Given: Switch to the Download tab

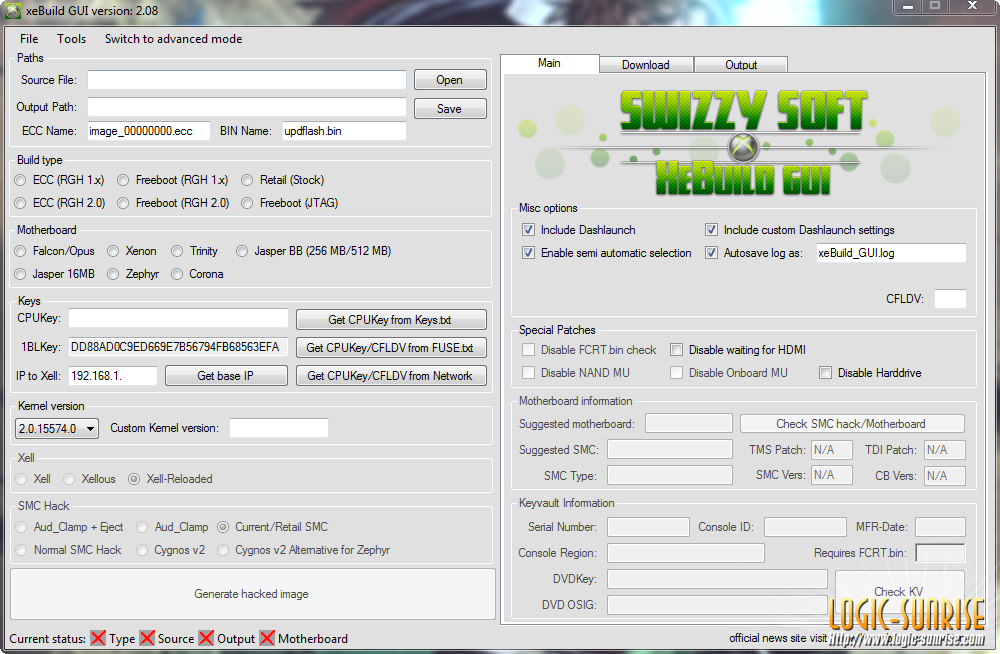Looking at the screenshot, I should point(645,64).
